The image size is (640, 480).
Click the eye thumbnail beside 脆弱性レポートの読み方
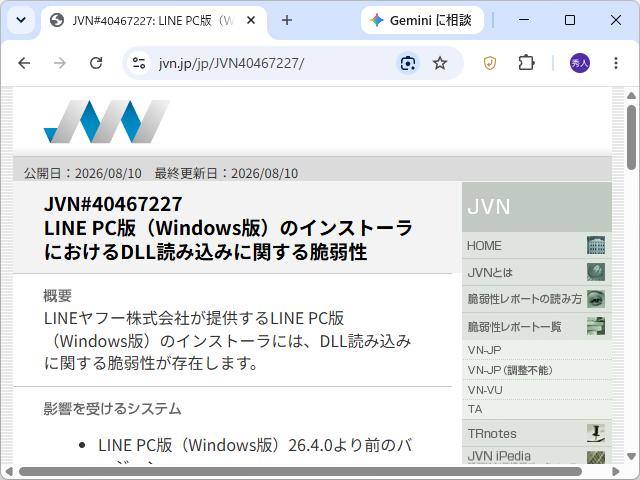[596, 299]
